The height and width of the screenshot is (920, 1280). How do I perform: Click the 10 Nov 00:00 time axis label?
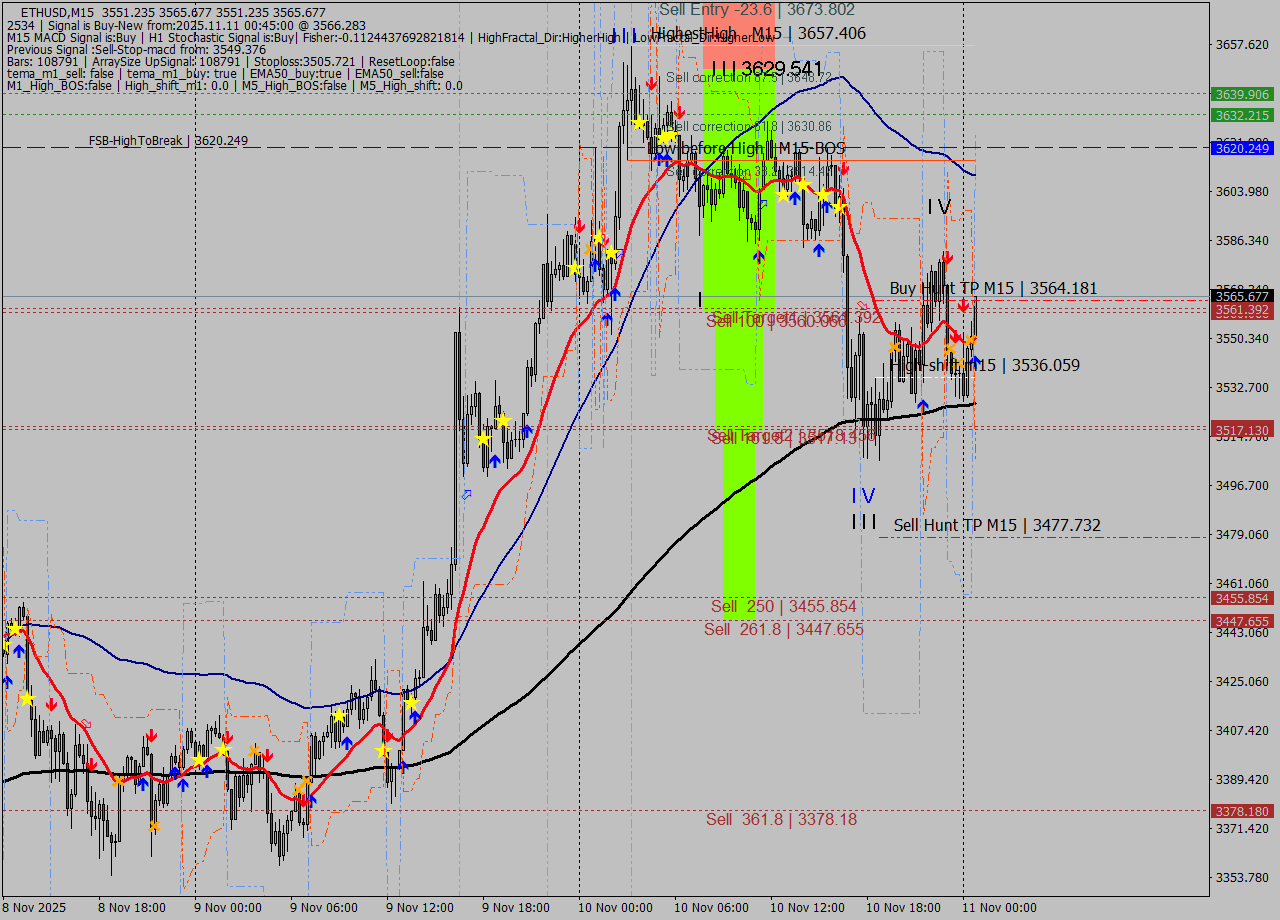[614, 908]
